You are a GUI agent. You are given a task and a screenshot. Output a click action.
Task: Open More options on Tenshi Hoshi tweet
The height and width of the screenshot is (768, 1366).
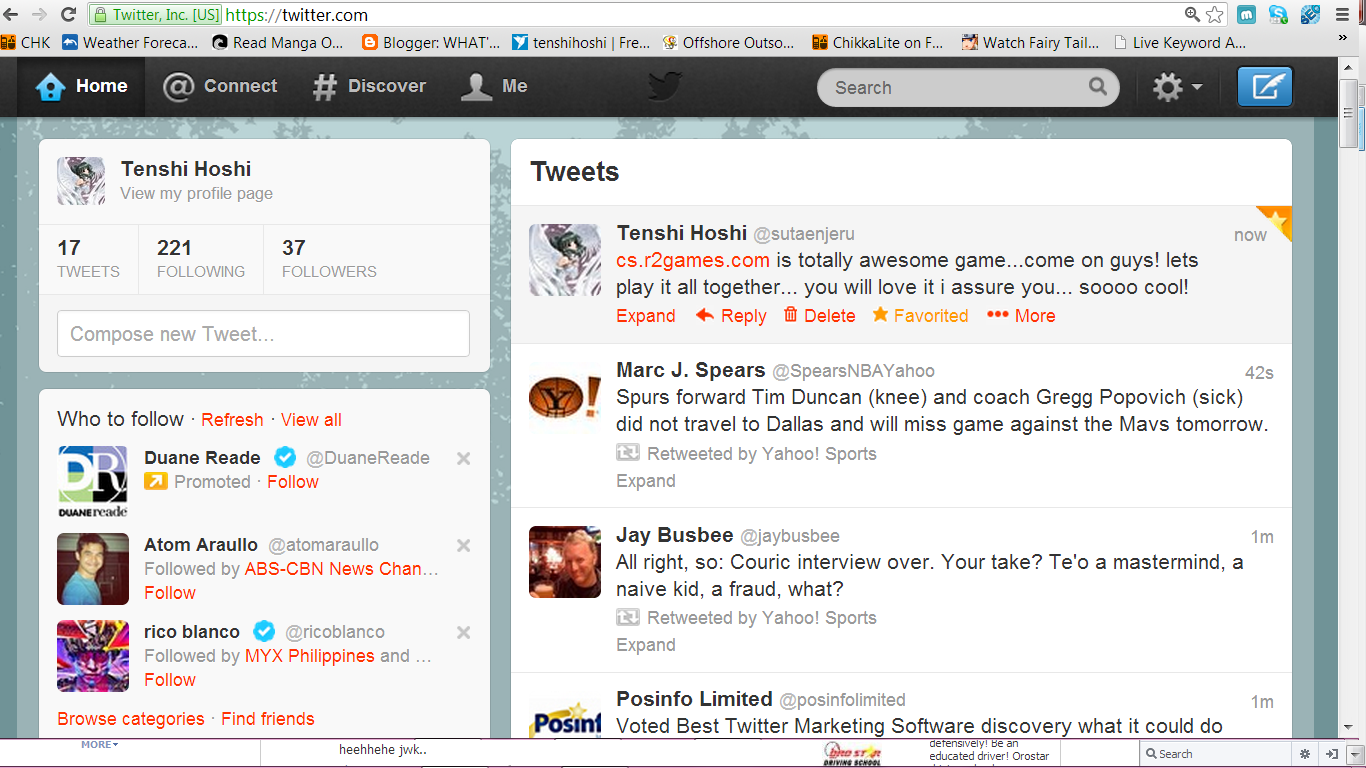(x=1021, y=316)
